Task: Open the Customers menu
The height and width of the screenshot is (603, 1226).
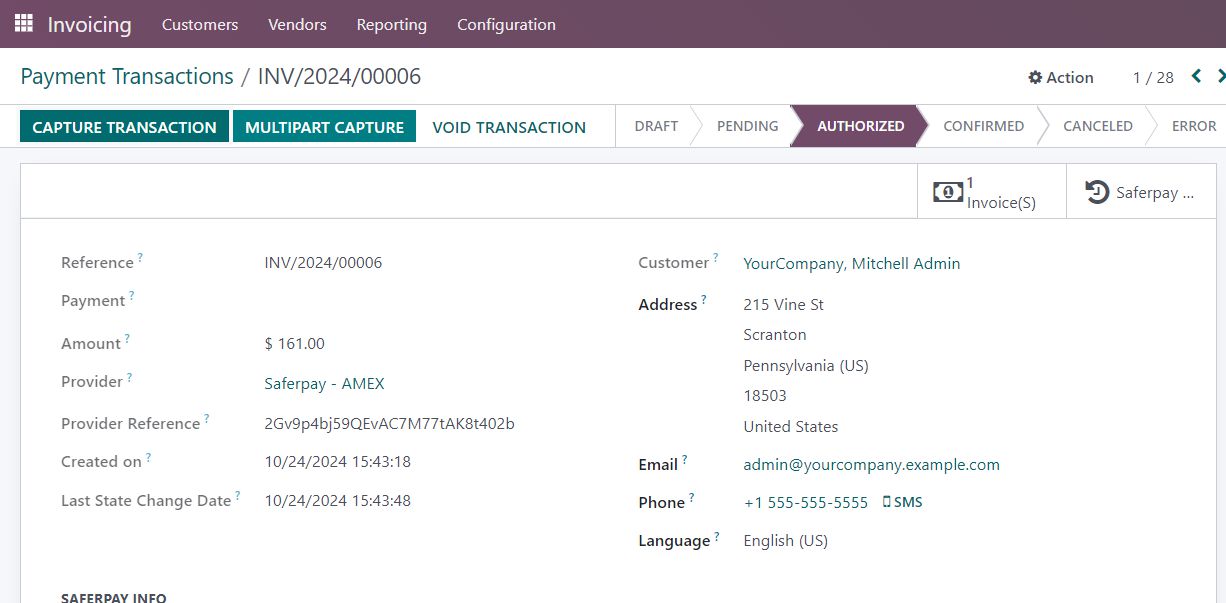Action: 200,24
